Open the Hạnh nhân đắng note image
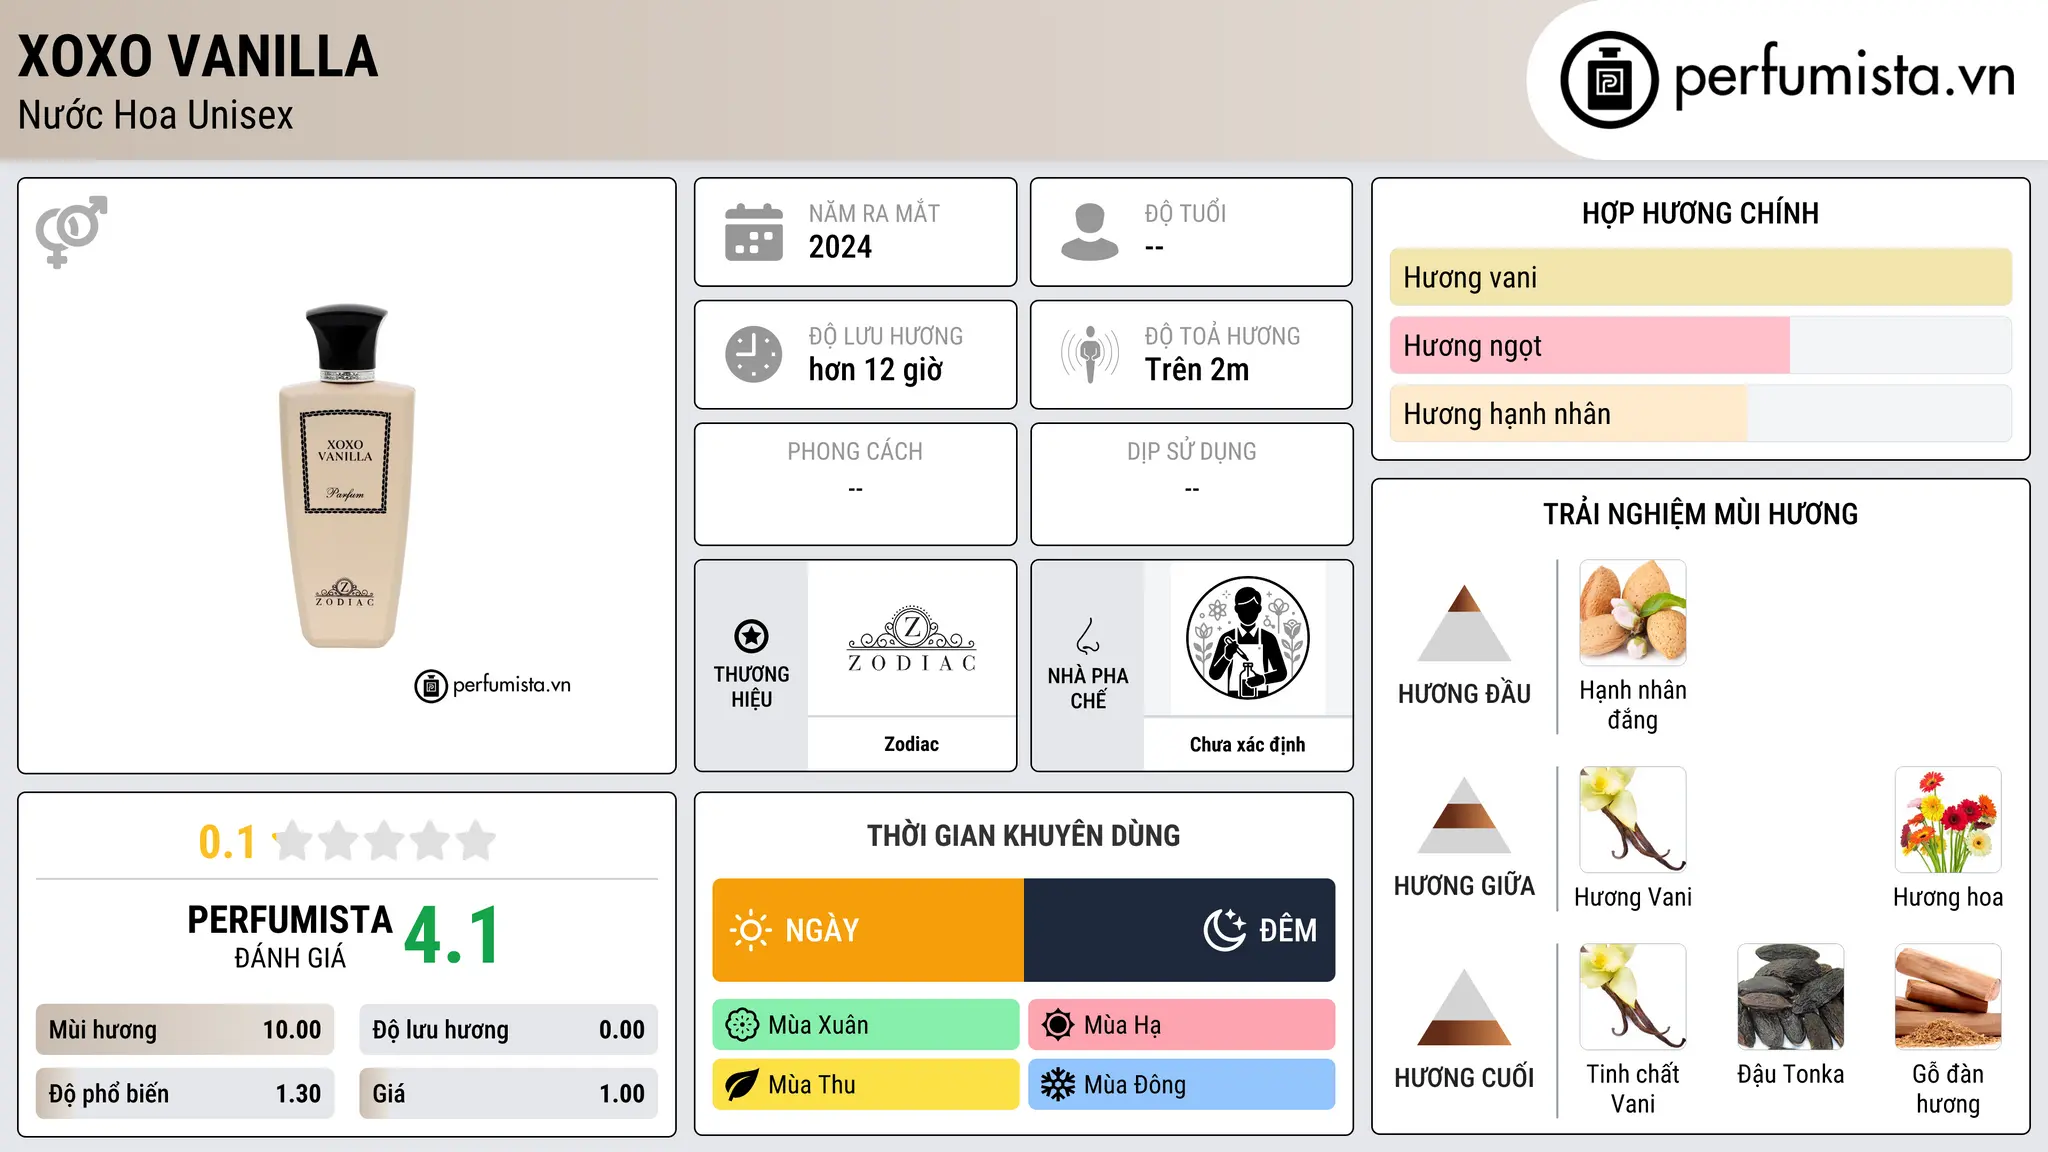Image resolution: width=2048 pixels, height=1152 pixels. tap(1633, 613)
